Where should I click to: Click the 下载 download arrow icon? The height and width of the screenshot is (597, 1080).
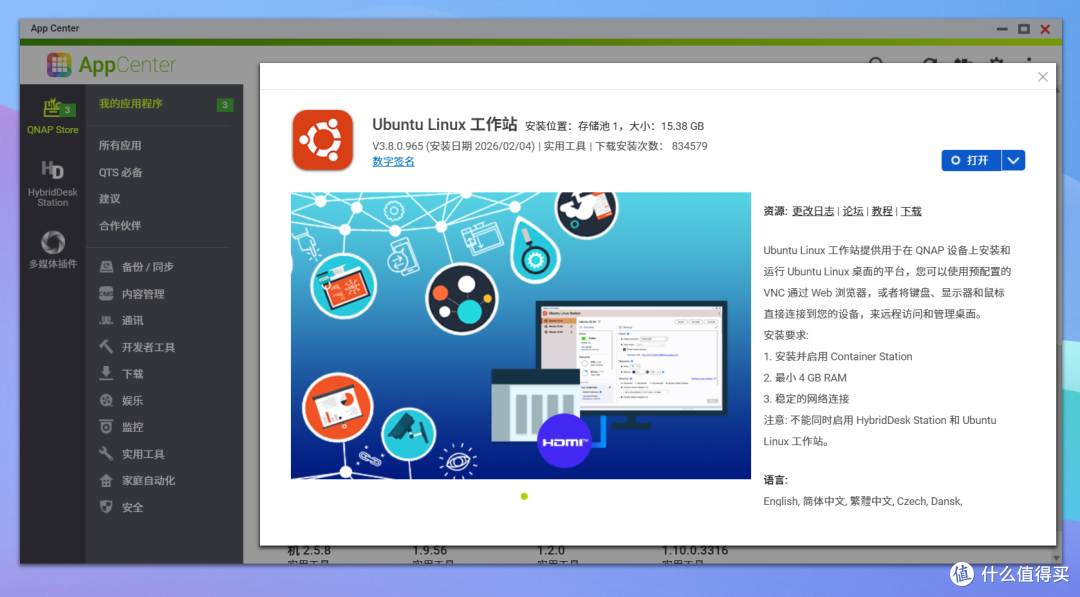106,373
